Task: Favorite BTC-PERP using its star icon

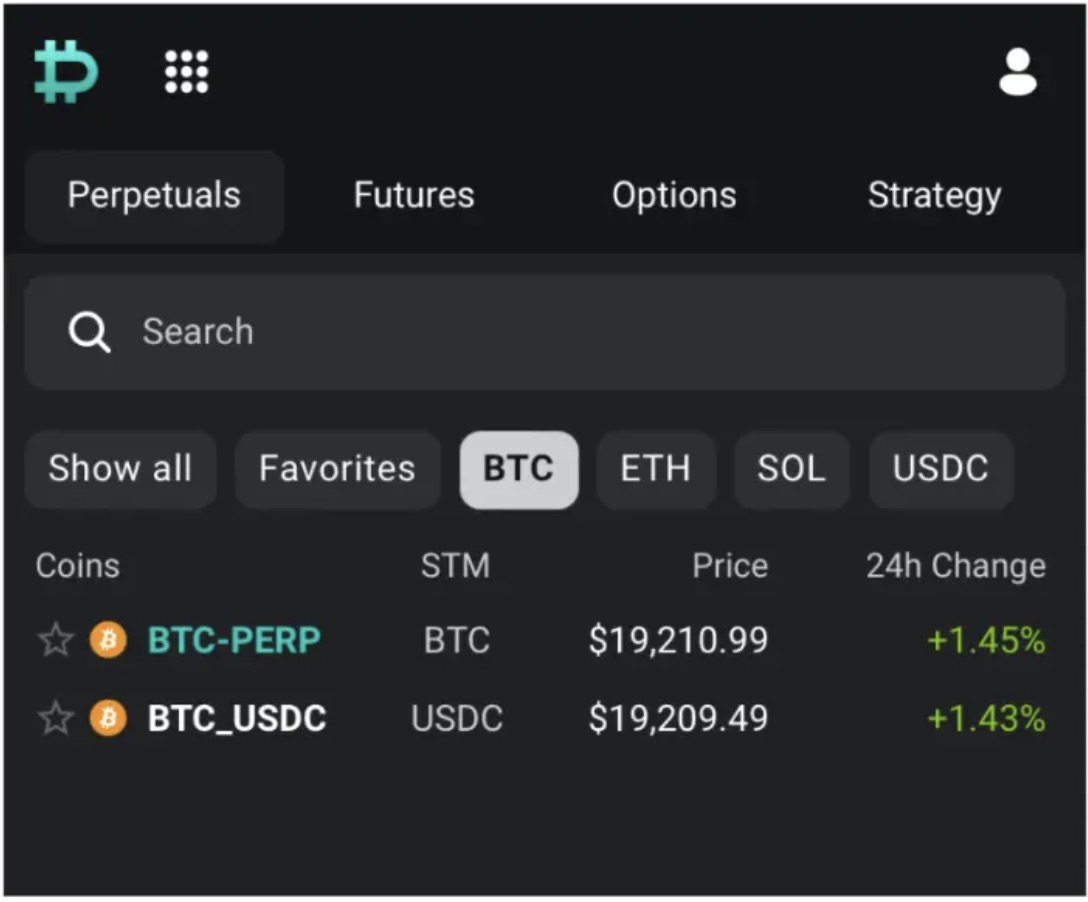Action: 55,639
